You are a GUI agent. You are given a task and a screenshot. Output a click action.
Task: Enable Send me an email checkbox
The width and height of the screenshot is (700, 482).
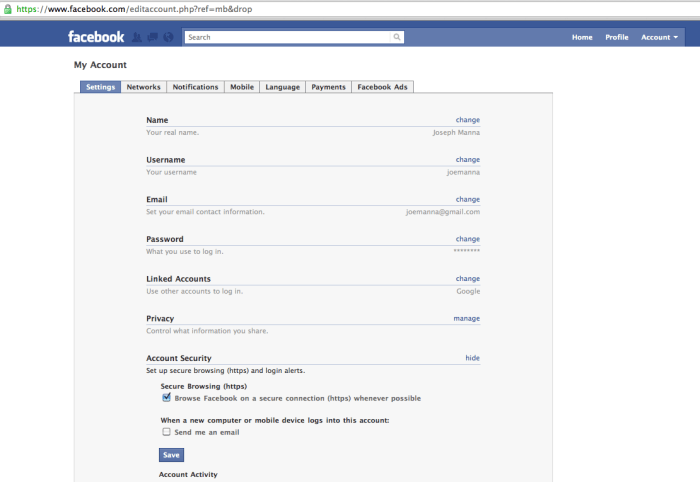(x=167, y=432)
